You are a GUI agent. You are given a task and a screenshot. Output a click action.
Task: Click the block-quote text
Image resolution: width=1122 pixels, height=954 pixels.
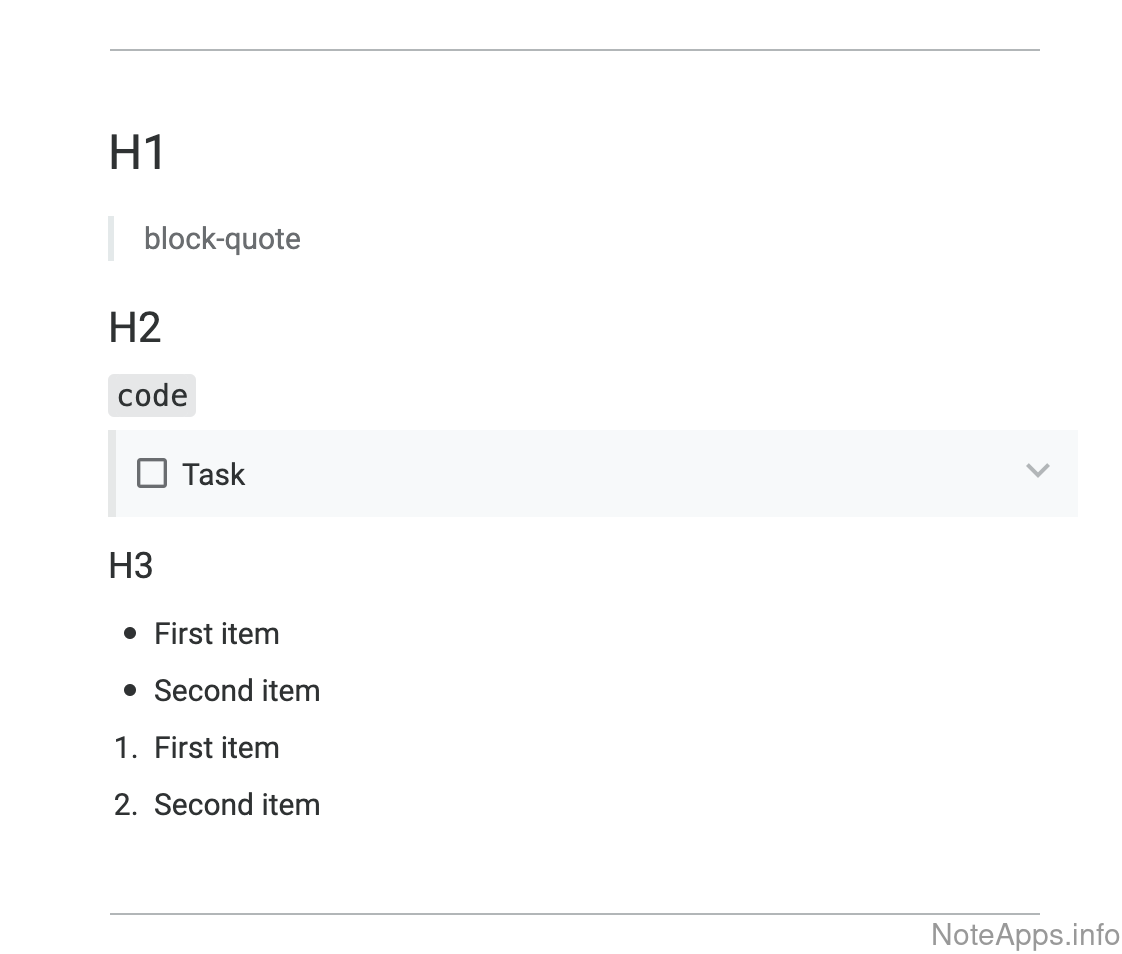[x=222, y=239]
